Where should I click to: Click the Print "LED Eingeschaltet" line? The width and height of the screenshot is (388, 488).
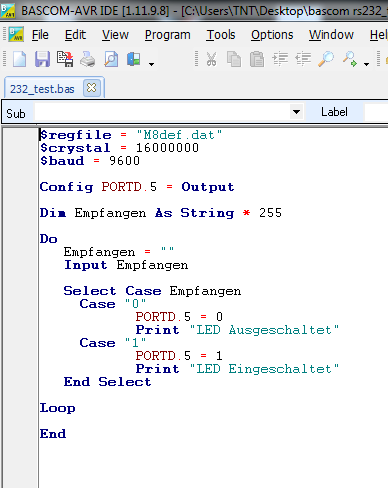[x=237, y=369]
